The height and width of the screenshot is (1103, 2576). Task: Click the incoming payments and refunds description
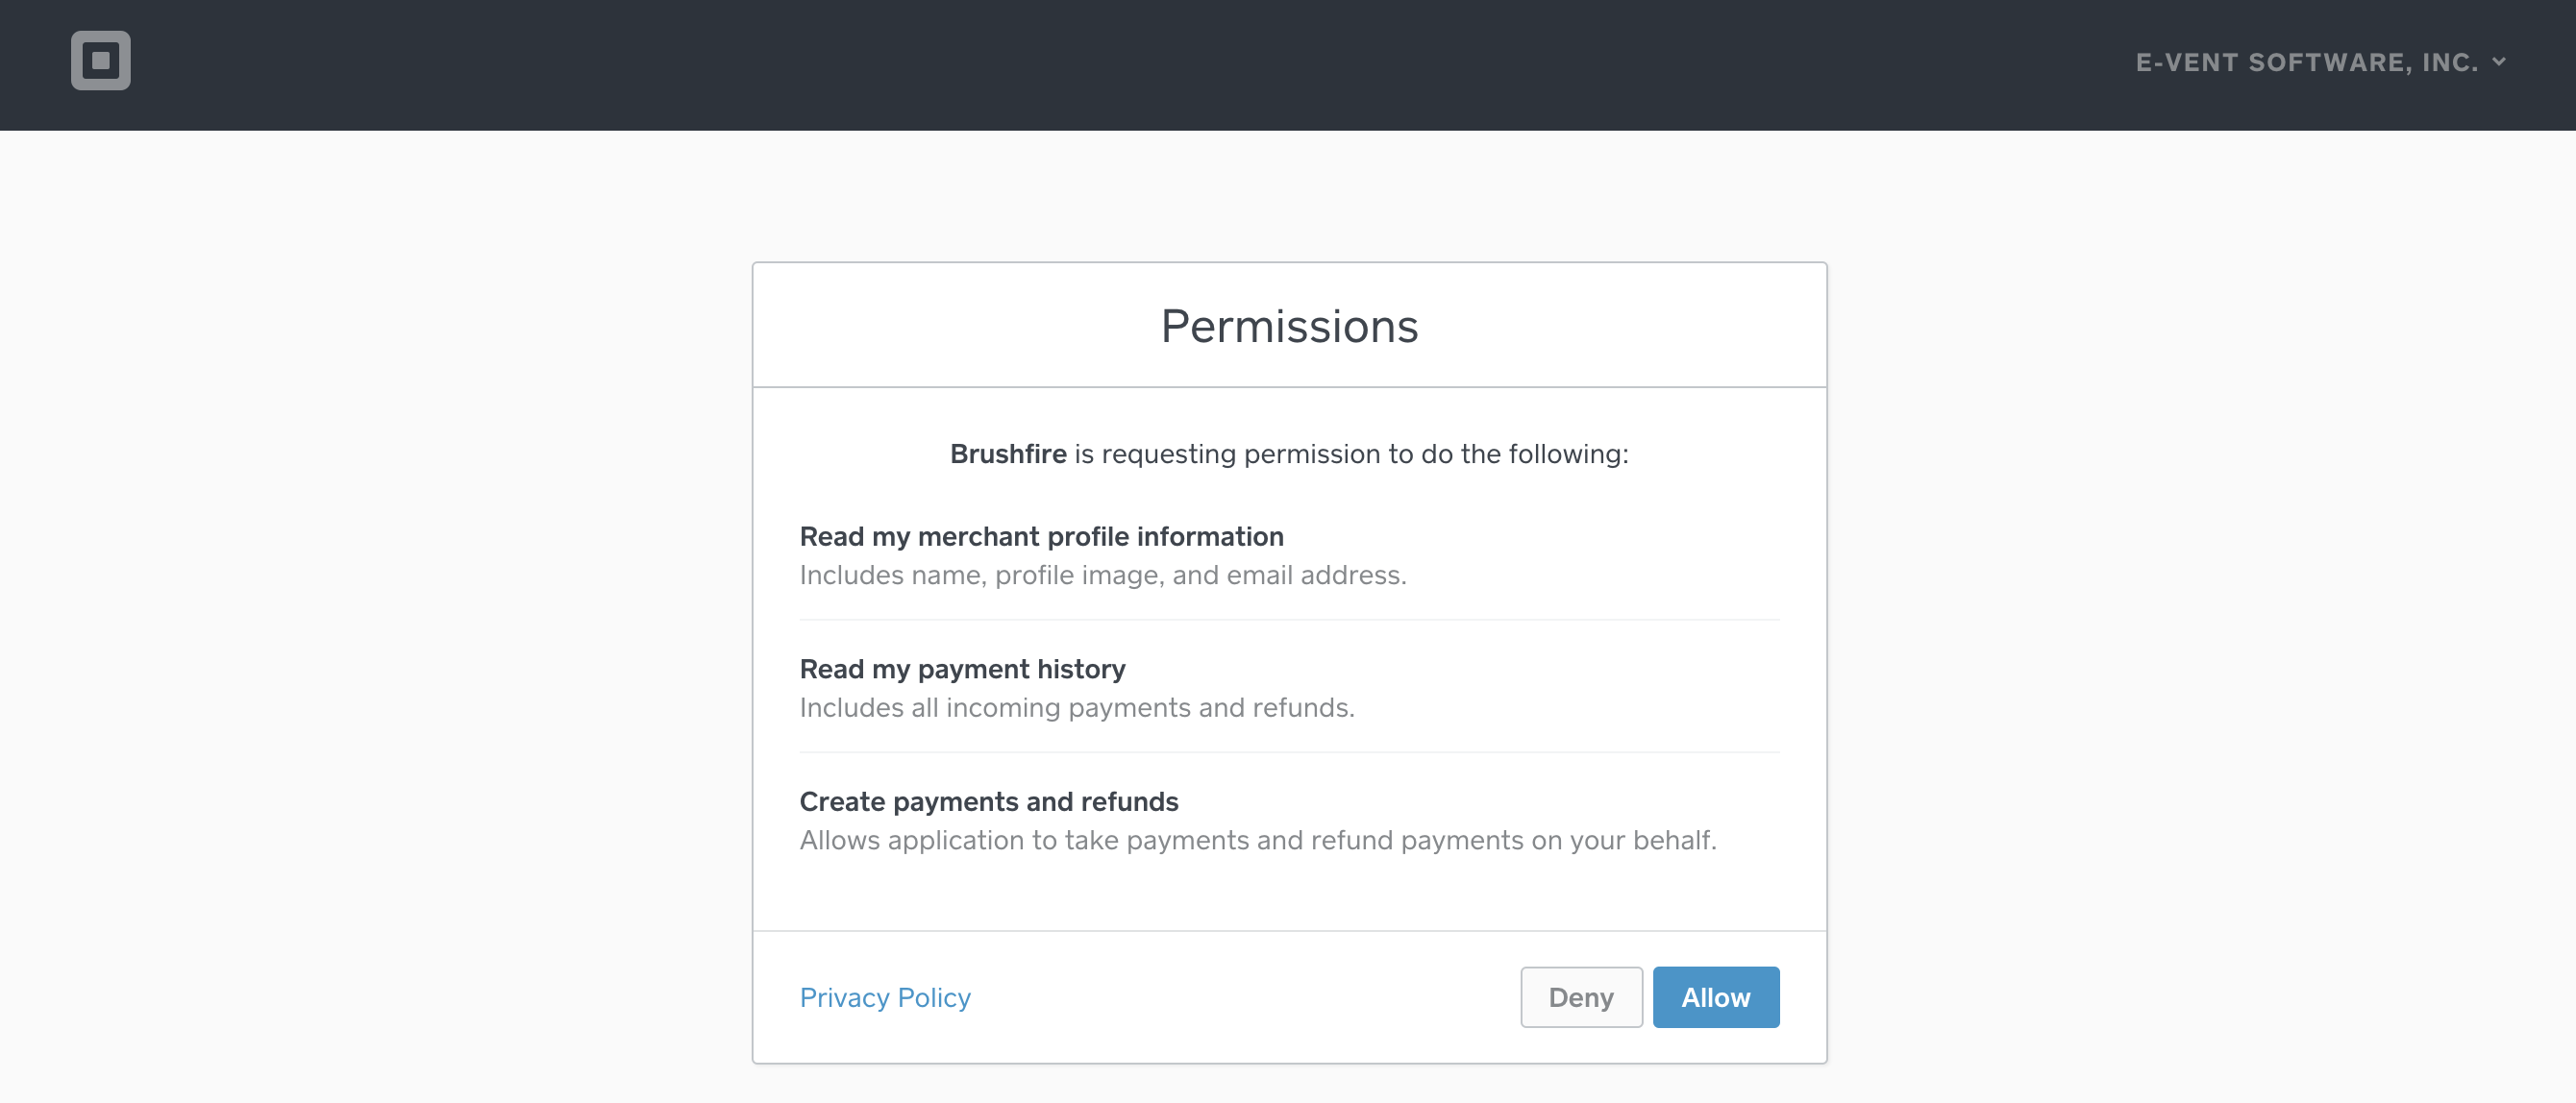[x=1076, y=707]
